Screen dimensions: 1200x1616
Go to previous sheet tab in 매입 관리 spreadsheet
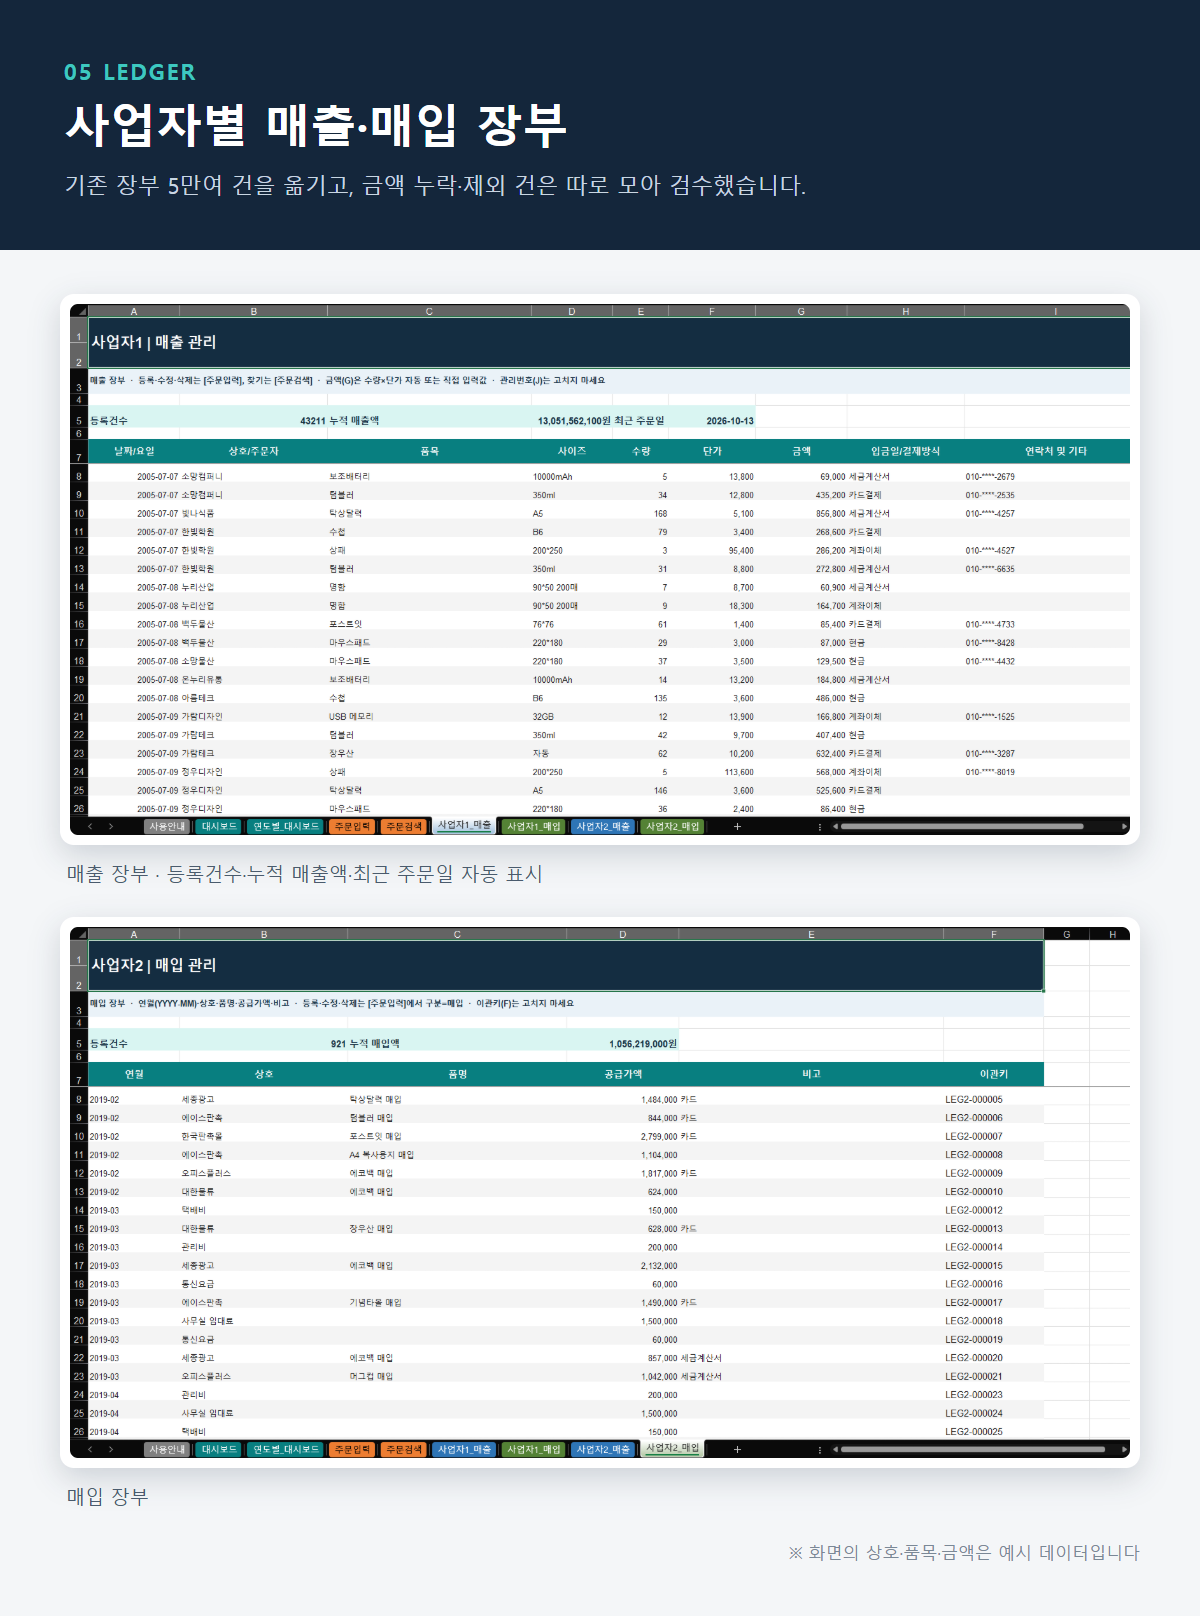pyautogui.click(x=90, y=1449)
